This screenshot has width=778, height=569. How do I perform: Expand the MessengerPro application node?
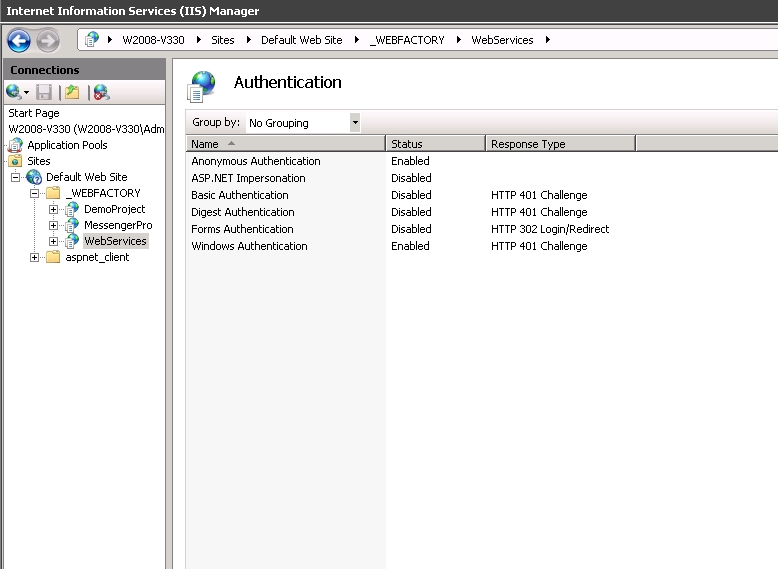coord(54,225)
